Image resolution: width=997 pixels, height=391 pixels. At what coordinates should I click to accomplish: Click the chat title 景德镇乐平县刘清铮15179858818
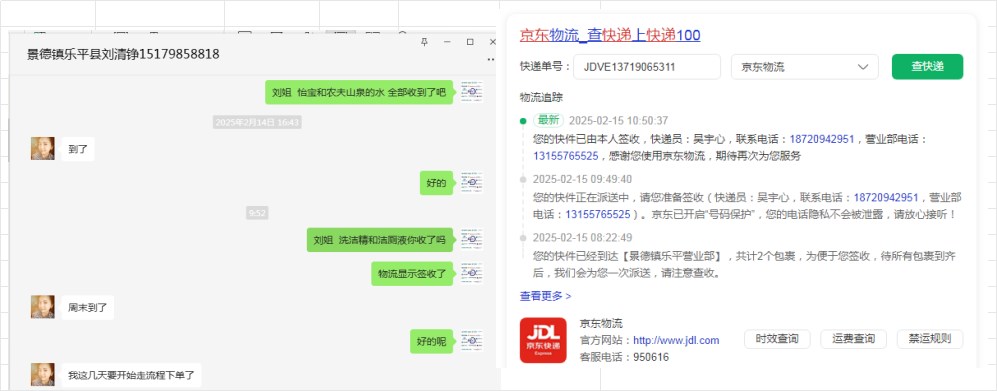click(123, 55)
